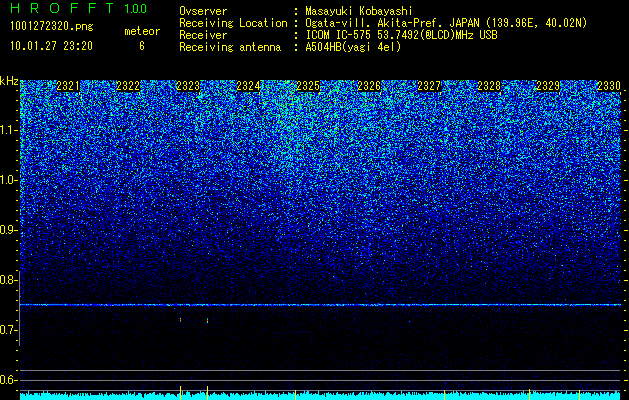Image resolution: width=629 pixels, height=400 pixels.
Task: Click the HROFFT 1.0.0 title text
Action: [x=79, y=8]
